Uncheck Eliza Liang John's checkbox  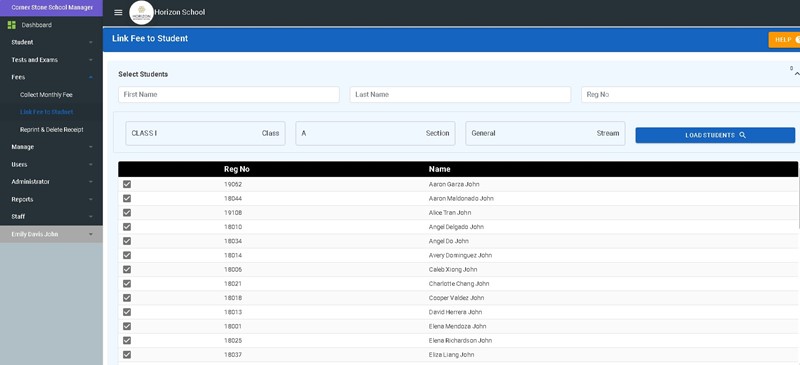point(127,355)
